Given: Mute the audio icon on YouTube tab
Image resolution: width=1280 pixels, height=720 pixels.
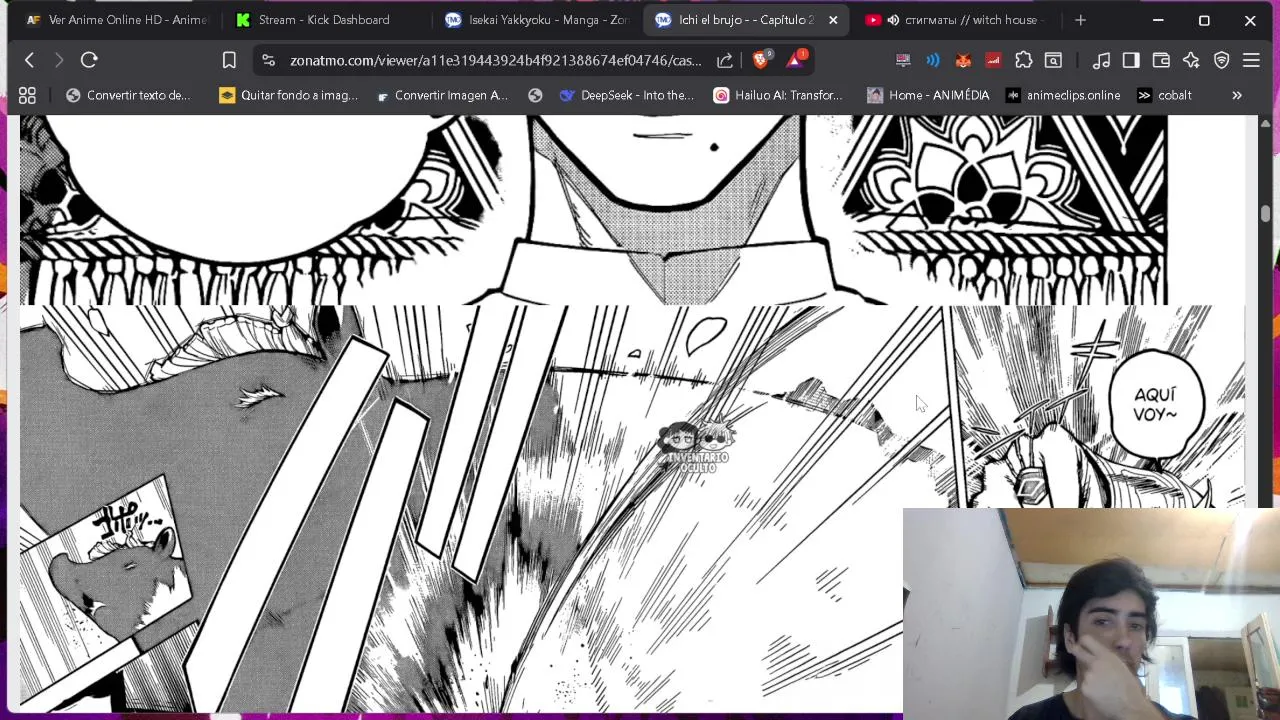Looking at the screenshot, I should pos(893,20).
